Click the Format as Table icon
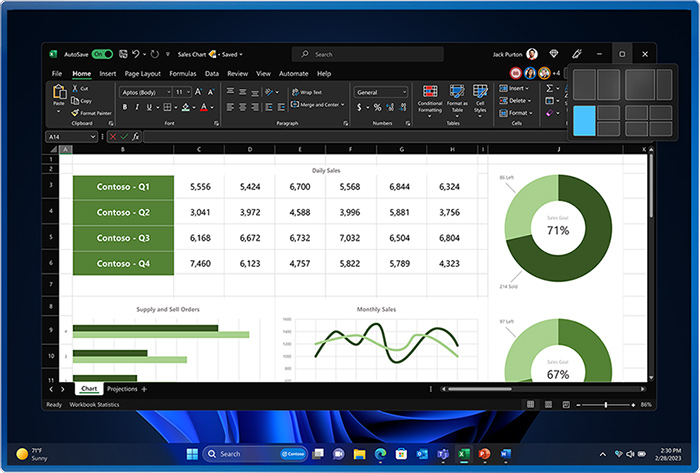Screen dimensions: 700x473 456,101
